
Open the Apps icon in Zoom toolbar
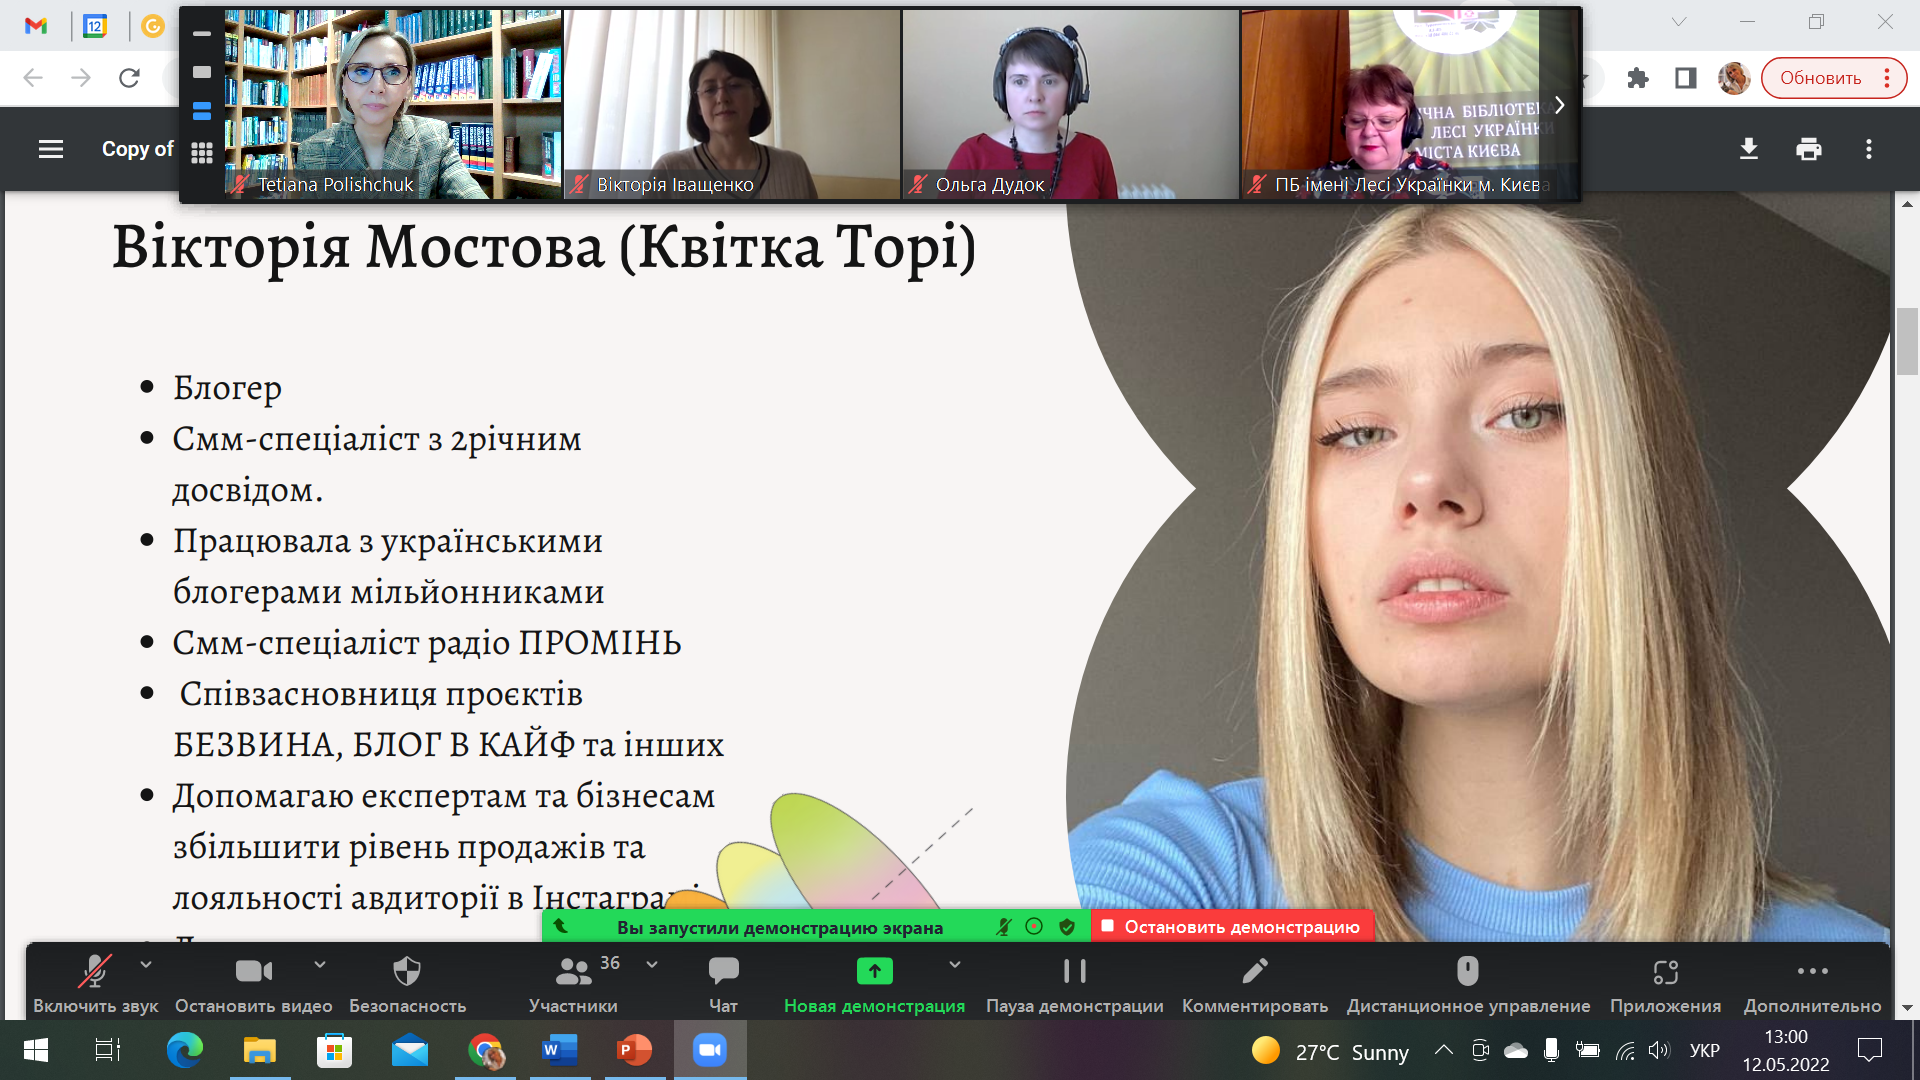point(1665,972)
